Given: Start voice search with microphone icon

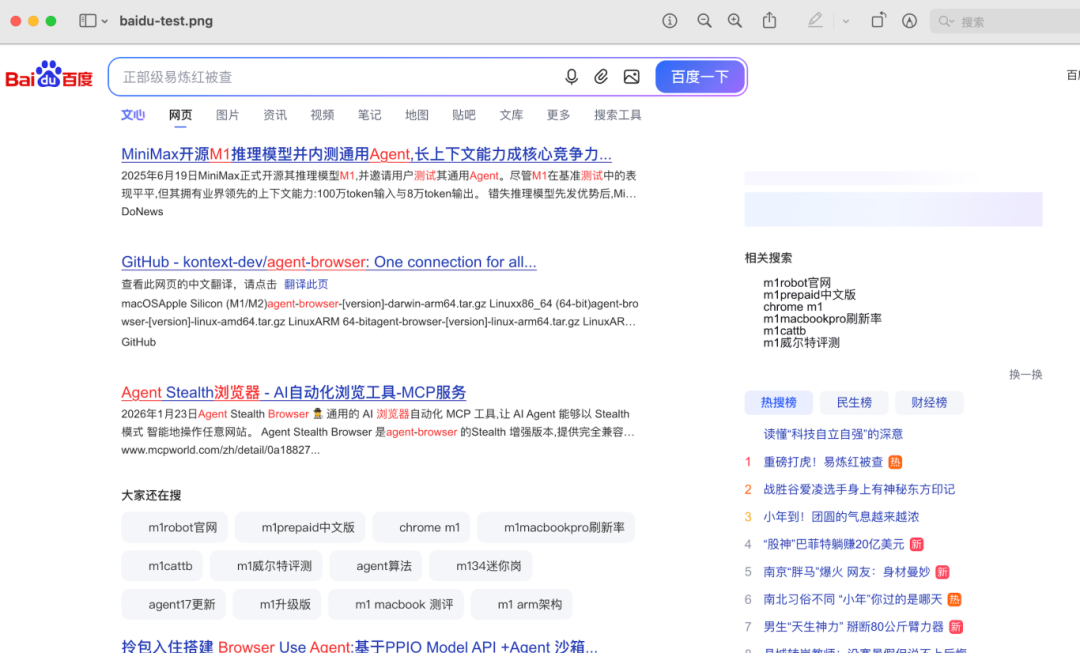Looking at the screenshot, I should (571, 76).
